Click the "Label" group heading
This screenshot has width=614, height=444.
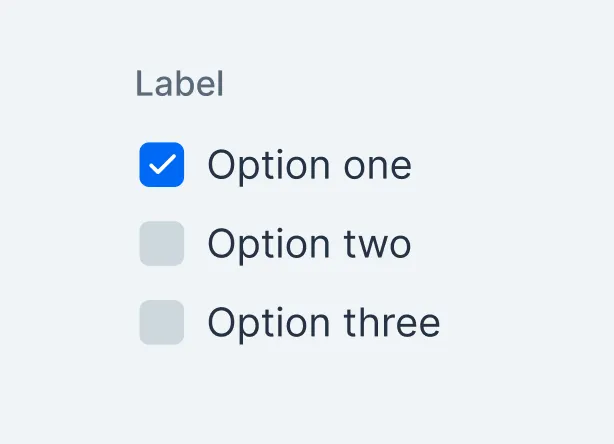pos(180,85)
